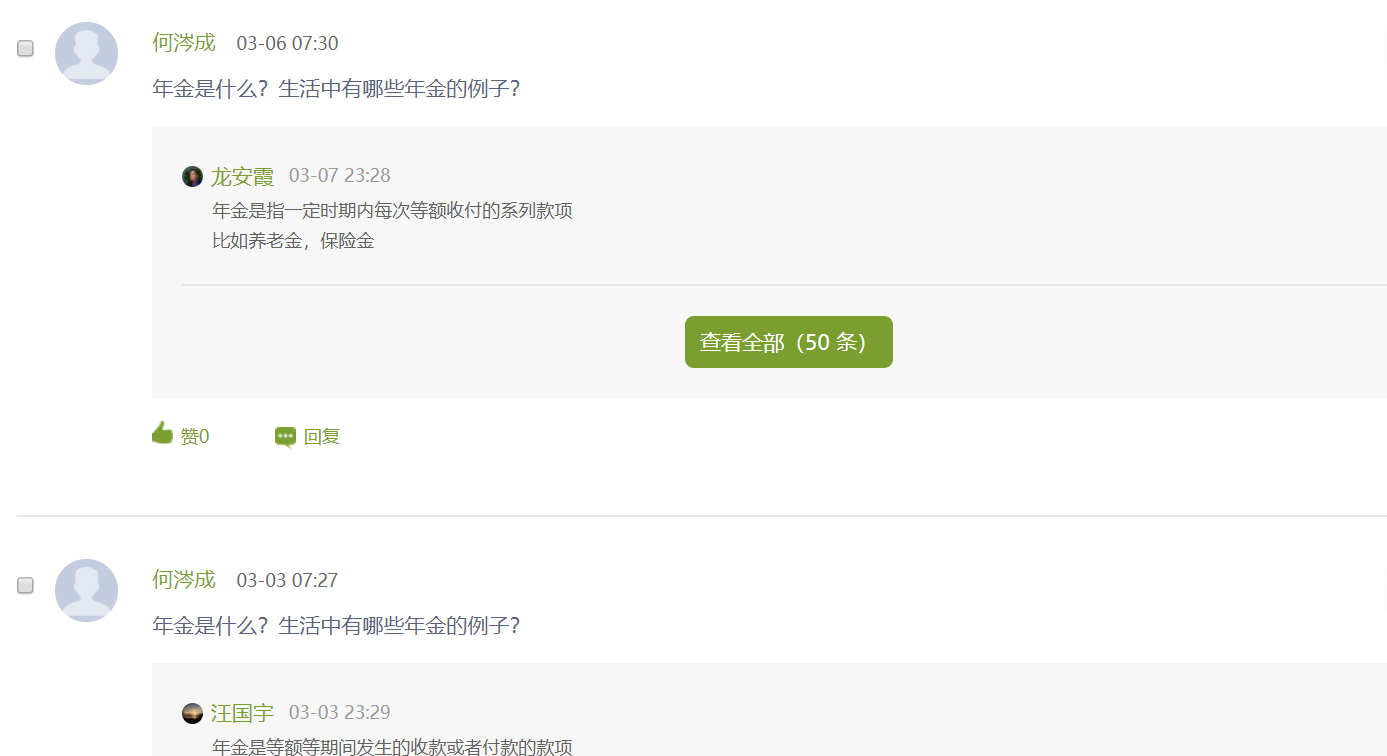Click the 03-06 07:30 post timestamp

click(287, 44)
